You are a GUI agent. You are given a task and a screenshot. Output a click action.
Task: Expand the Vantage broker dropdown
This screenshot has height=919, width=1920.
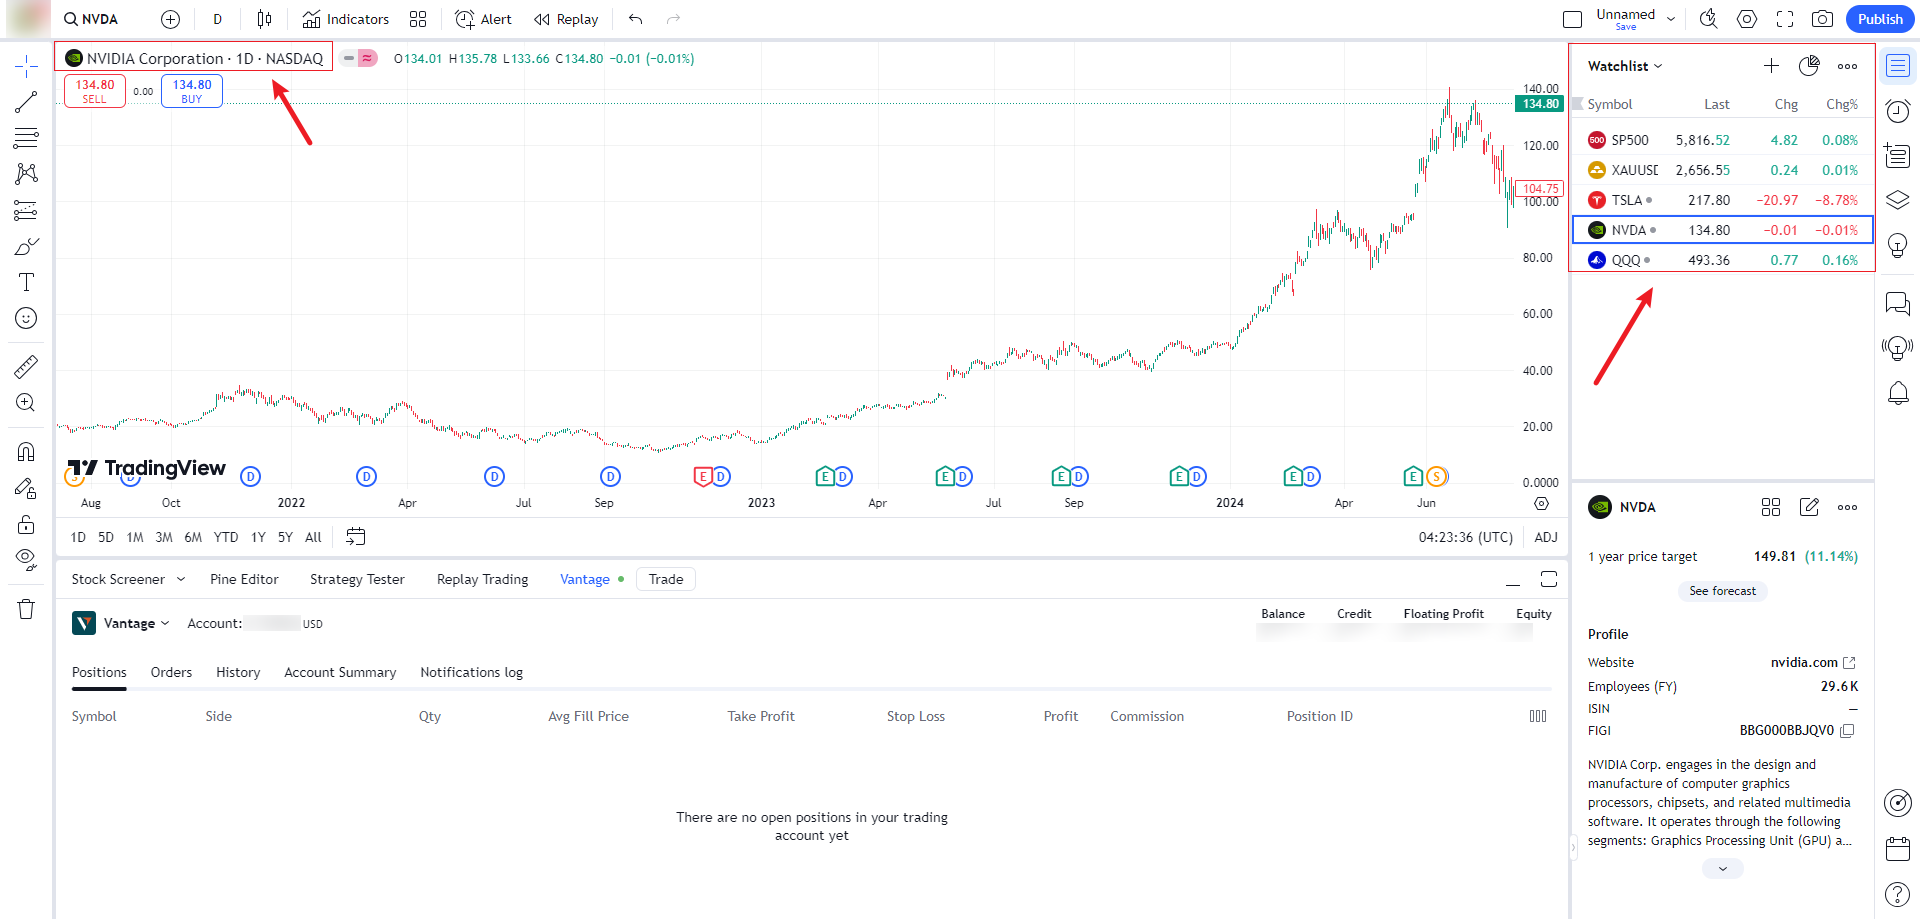(x=136, y=623)
